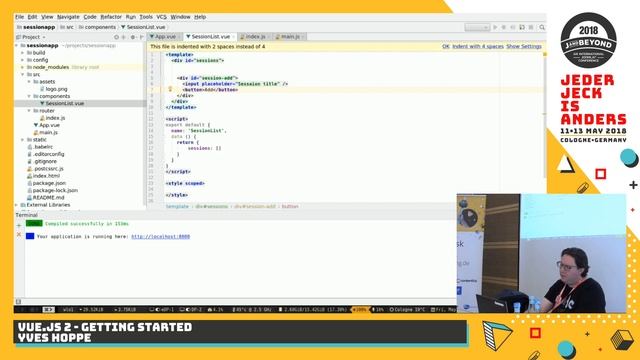Click the Run (play) toolbar icon
The height and width of the screenshot is (360, 640).
495,27
